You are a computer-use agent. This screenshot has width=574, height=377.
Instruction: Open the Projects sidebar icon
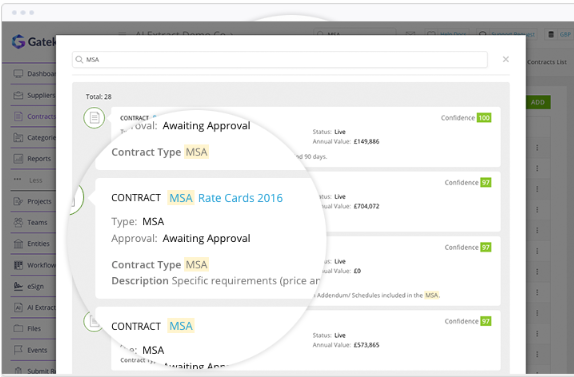tap(18, 201)
